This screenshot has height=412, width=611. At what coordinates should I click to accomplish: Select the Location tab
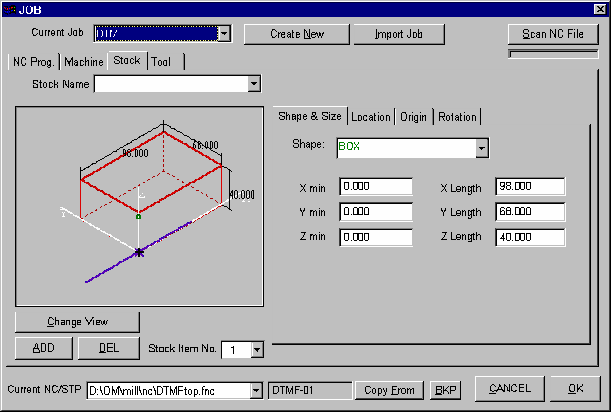pos(370,117)
